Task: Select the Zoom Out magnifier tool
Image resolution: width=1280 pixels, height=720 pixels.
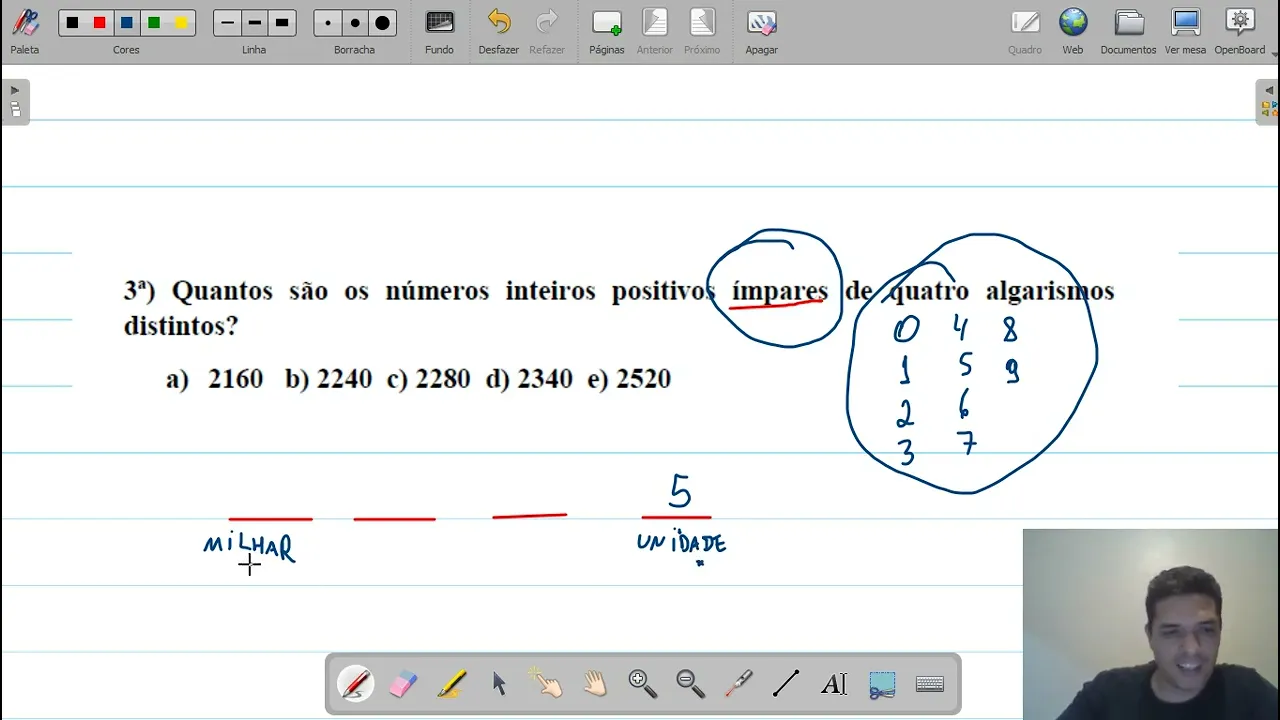Action: tap(690, 684)
